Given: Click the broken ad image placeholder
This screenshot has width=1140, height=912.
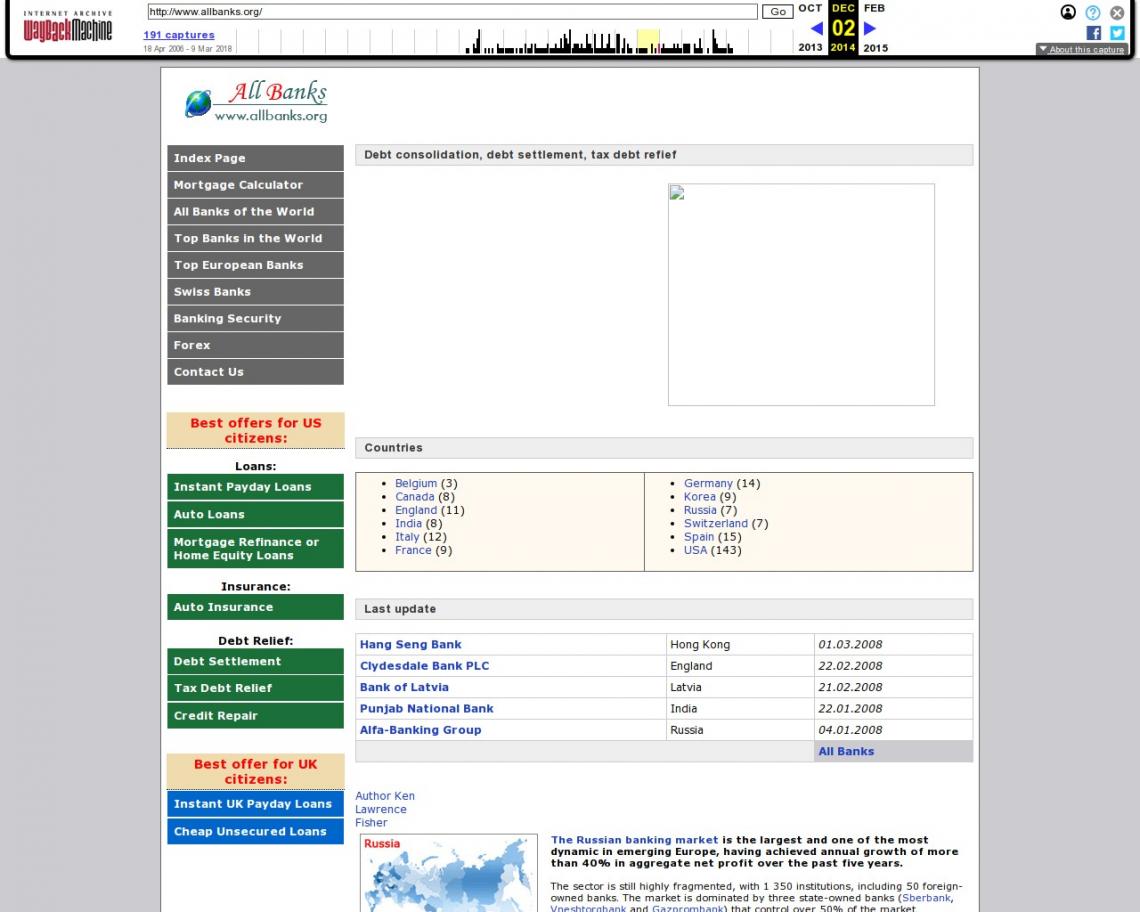Looking at the screenshot, I should [x=801, y=295].
